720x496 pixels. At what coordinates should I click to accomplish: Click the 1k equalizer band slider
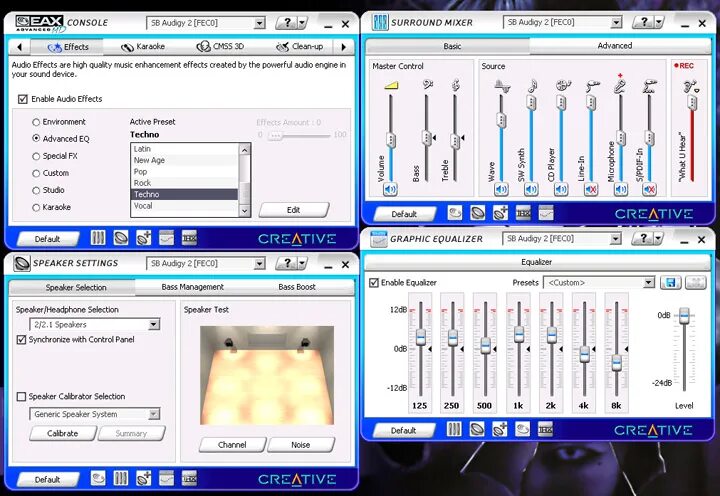coord(519,334)
